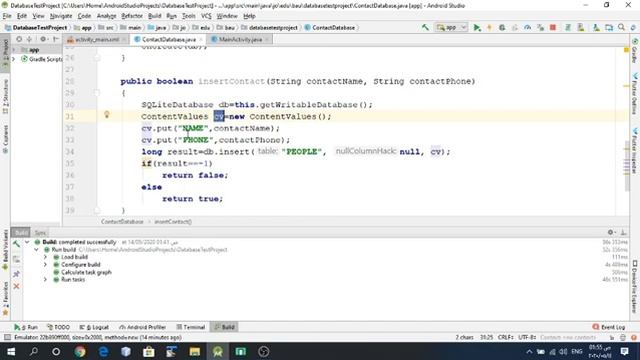Screen dimensions: 640x360
Task: Open Search Everywhere magnifier in toolbar
Action: 621,27
